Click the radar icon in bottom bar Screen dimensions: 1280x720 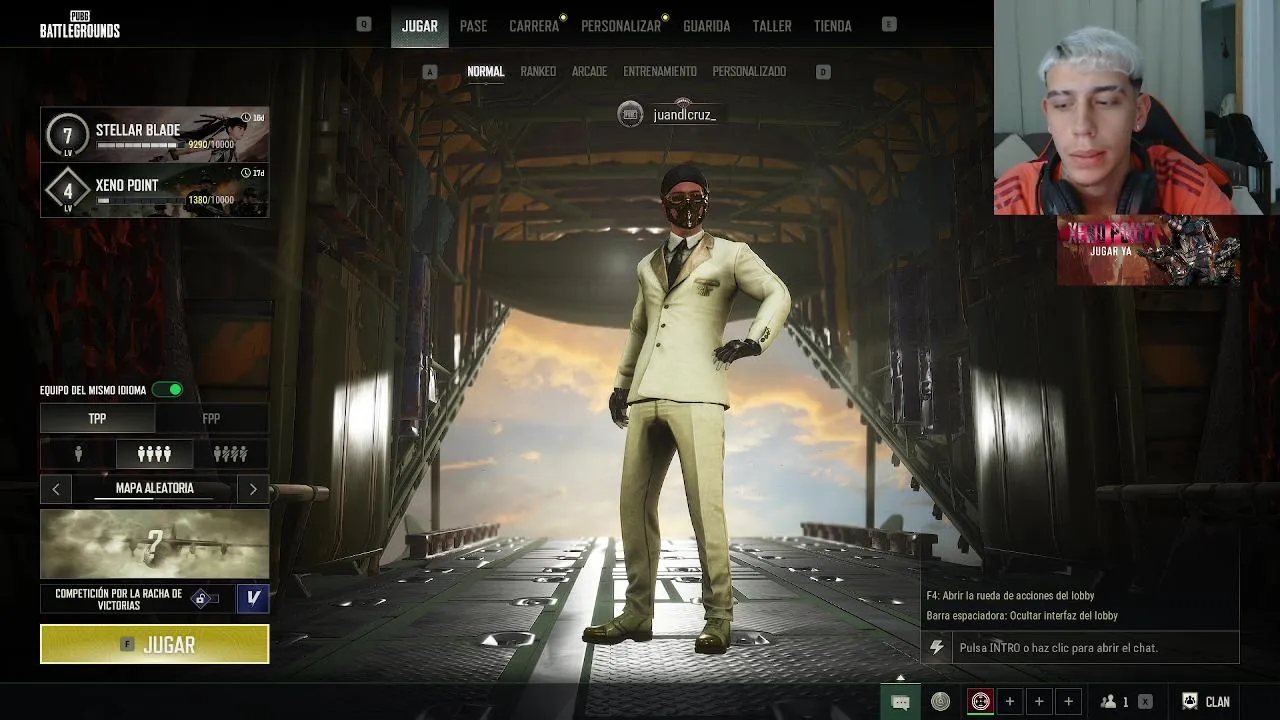[940, 702]
